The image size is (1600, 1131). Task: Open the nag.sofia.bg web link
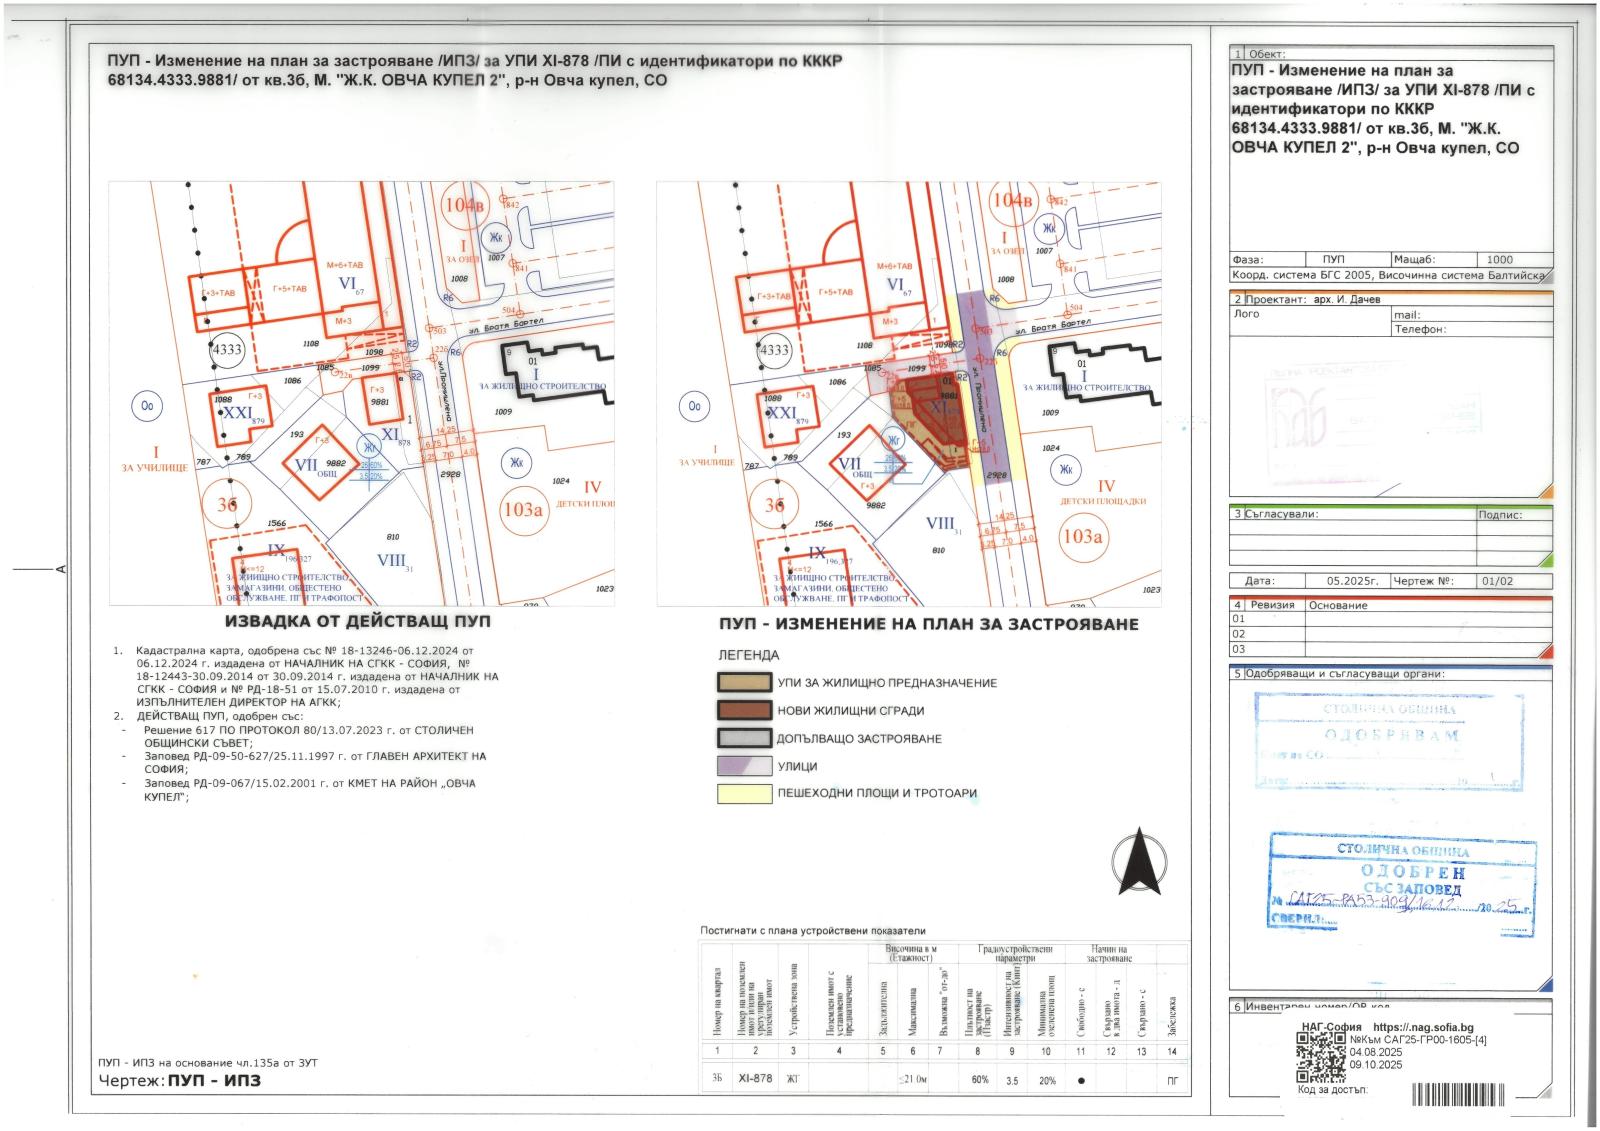coord(1422,1027)
